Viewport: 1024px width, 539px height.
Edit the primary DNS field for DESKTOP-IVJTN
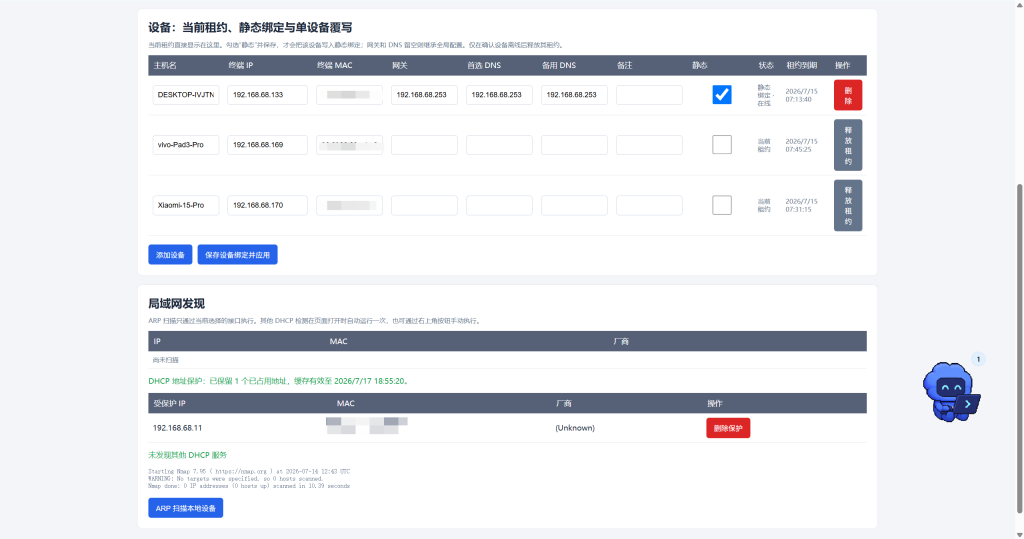point(499,95)
